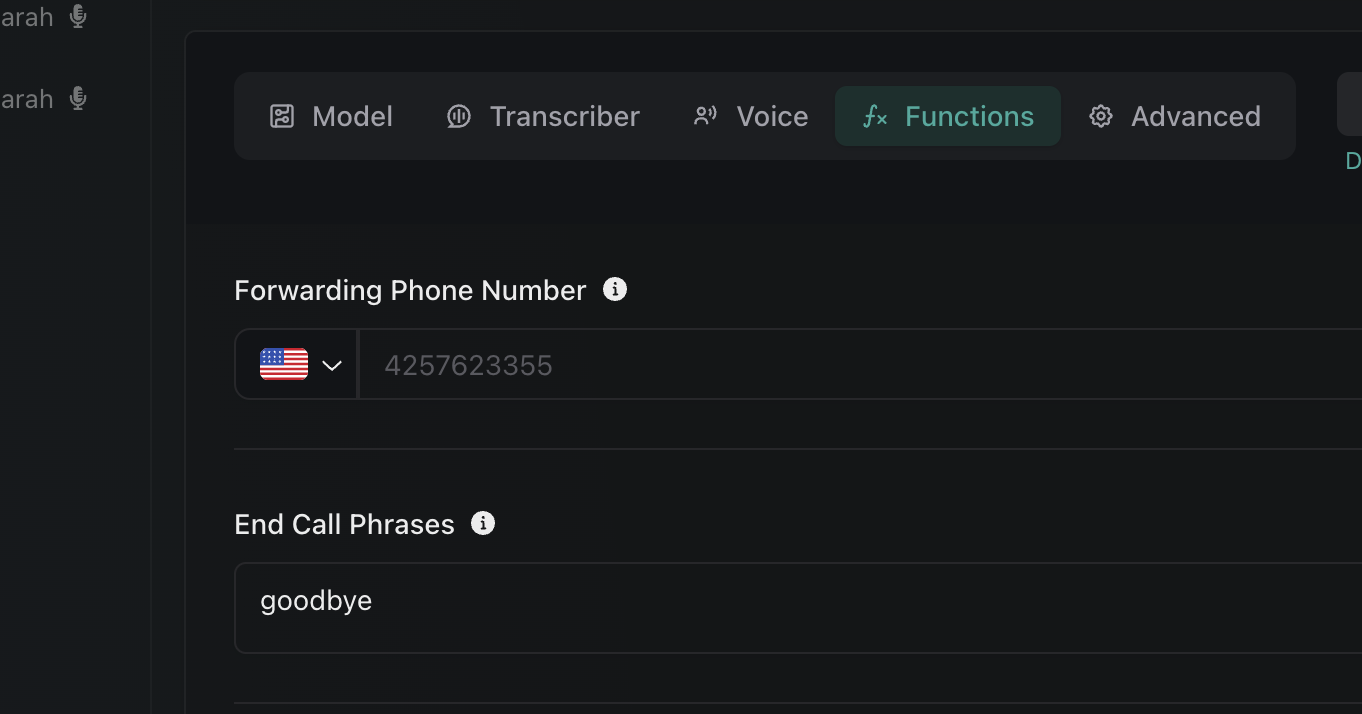The width and height of the screenshot is (1362, 714).
Task: Click the microphone icon on the topmost Sarah entry
Action: (78, 17)
